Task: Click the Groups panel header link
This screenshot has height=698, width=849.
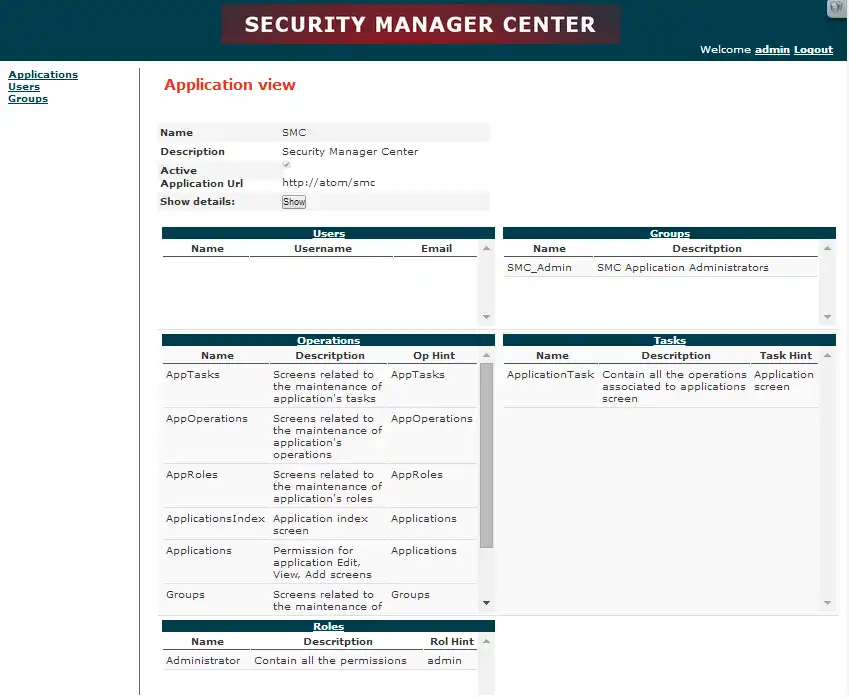Action: pyautogui.click(x=670, y=233)
